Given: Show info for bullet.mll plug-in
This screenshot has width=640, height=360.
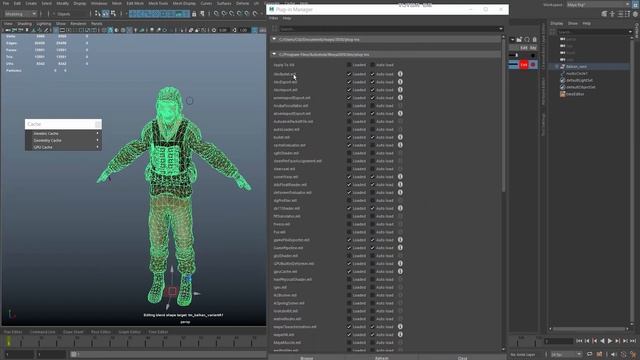Looking at the screenshot, I should coord(400,137).
